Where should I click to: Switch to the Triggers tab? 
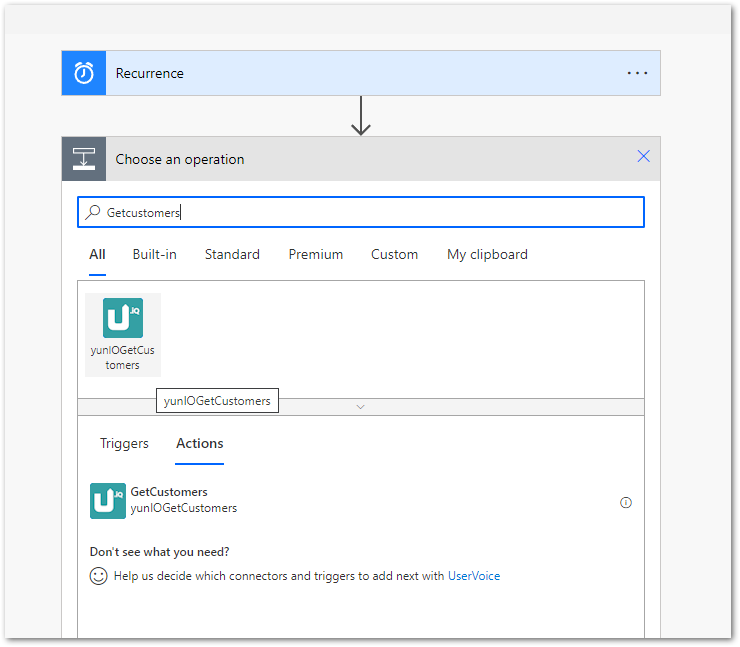coord(124,444)
